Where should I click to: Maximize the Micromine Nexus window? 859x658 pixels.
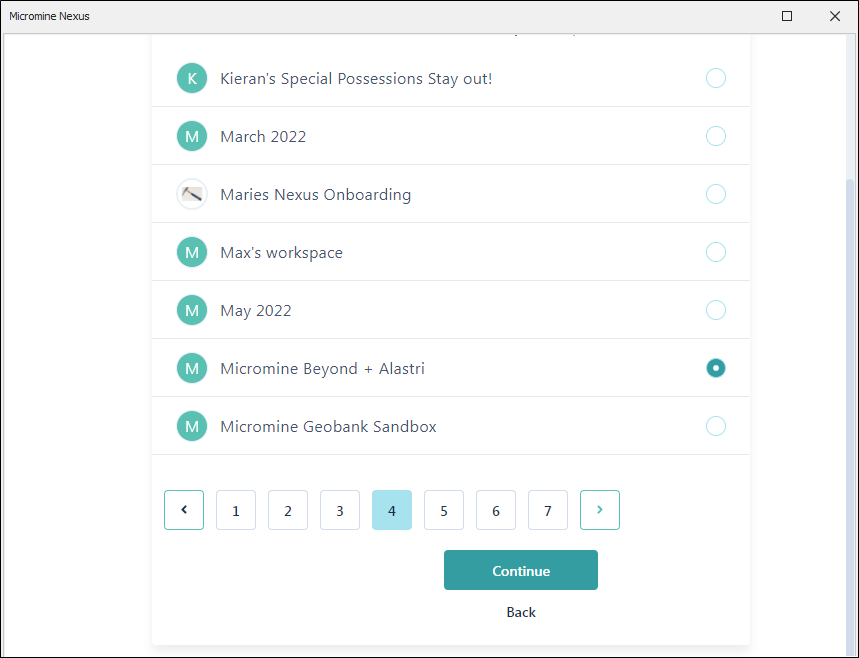[x=787, y=16]
